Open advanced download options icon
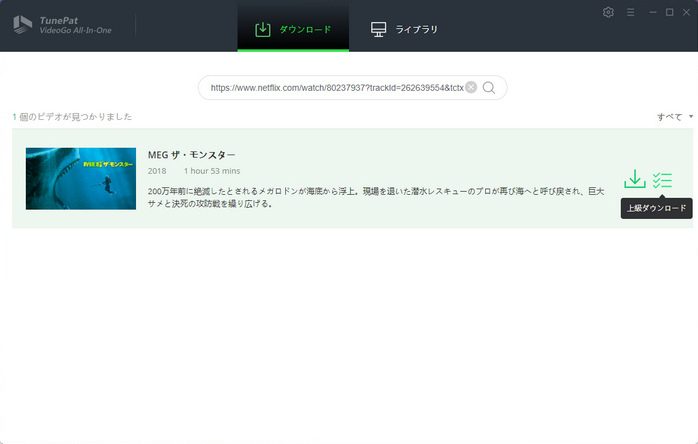698x444 pixels. coord(662,180)
